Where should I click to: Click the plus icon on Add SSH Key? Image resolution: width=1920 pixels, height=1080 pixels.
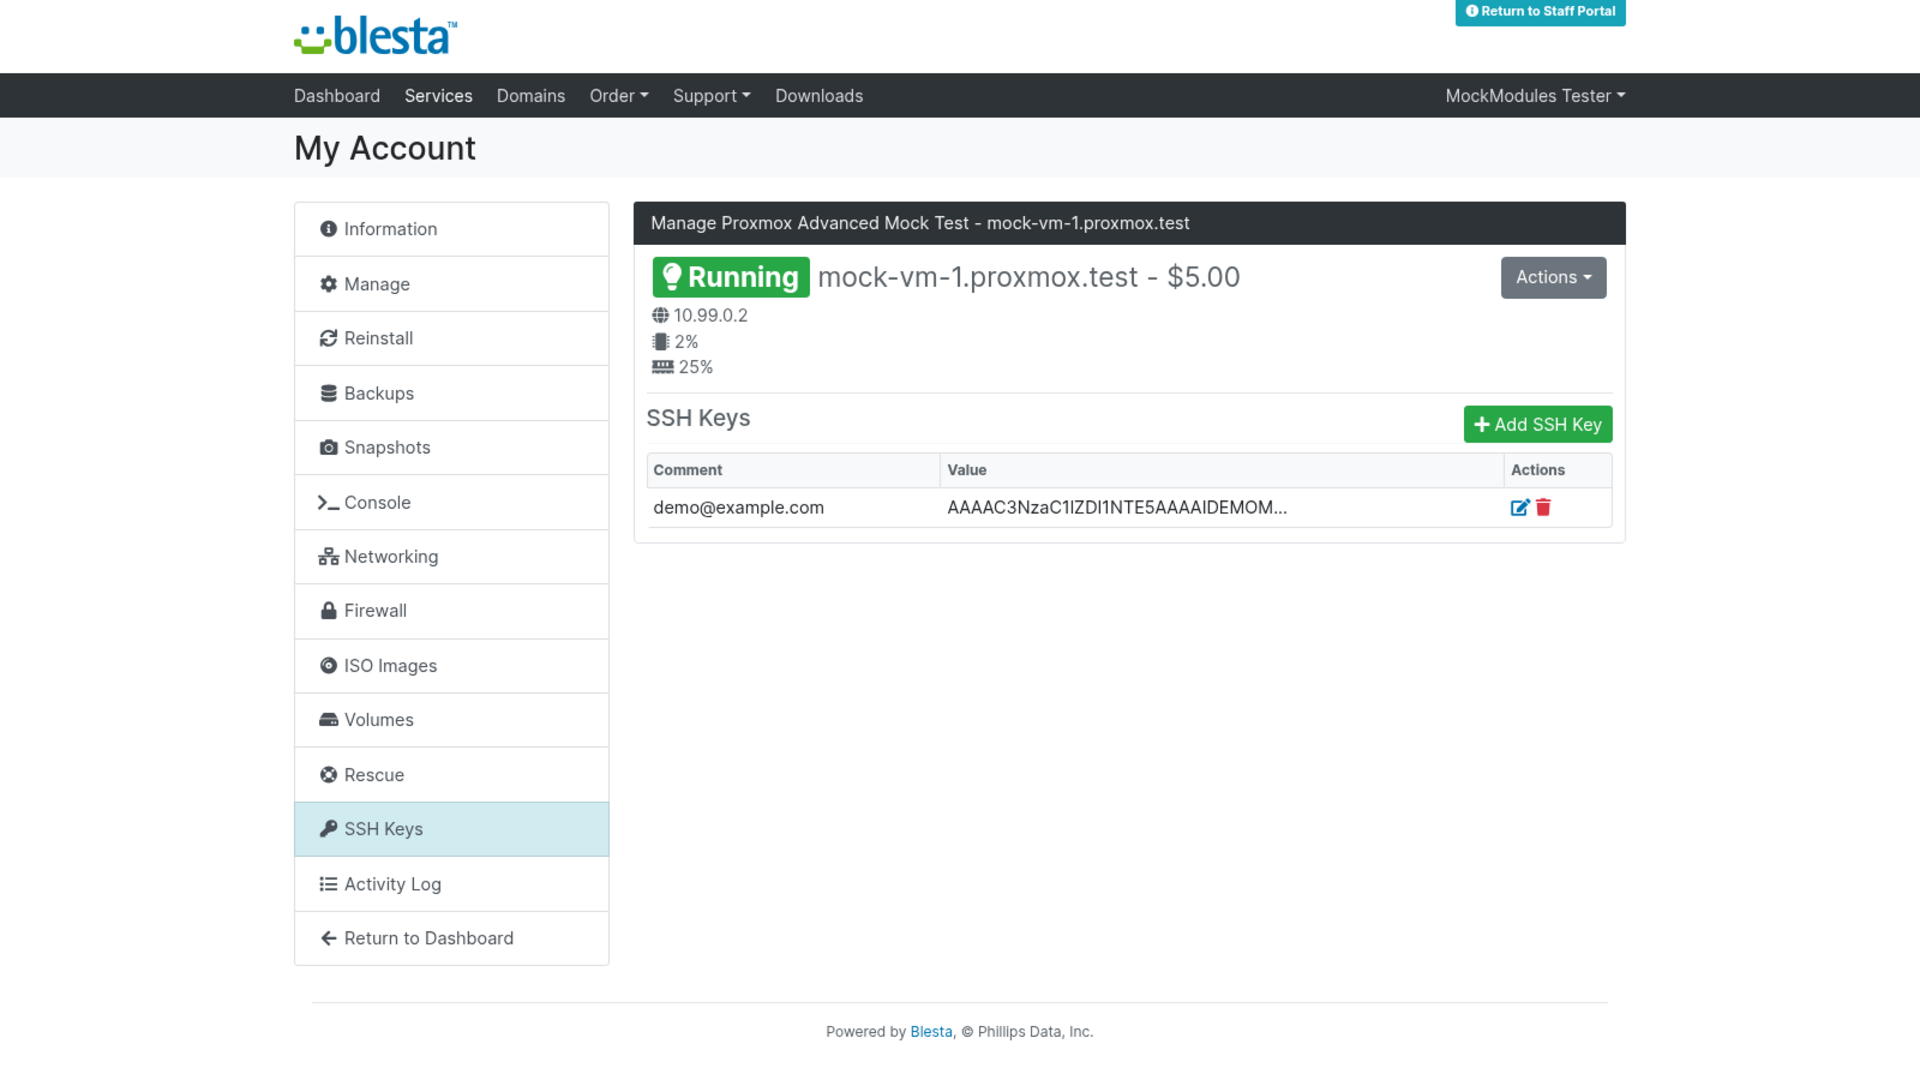(1482, 425)
